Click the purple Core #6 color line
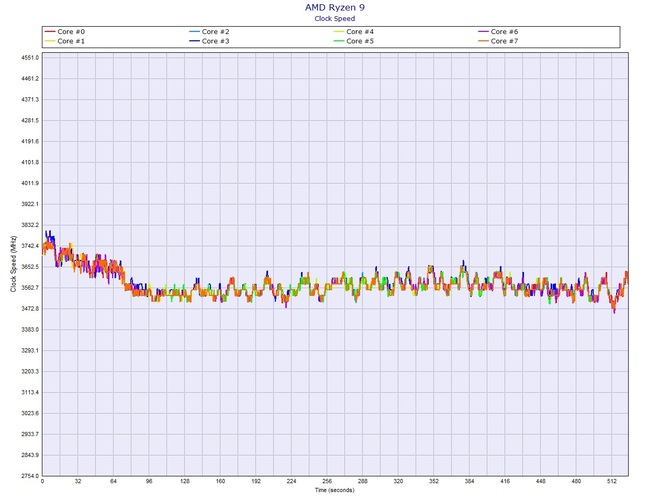The image size is (670, 502). tap(483, 32)
